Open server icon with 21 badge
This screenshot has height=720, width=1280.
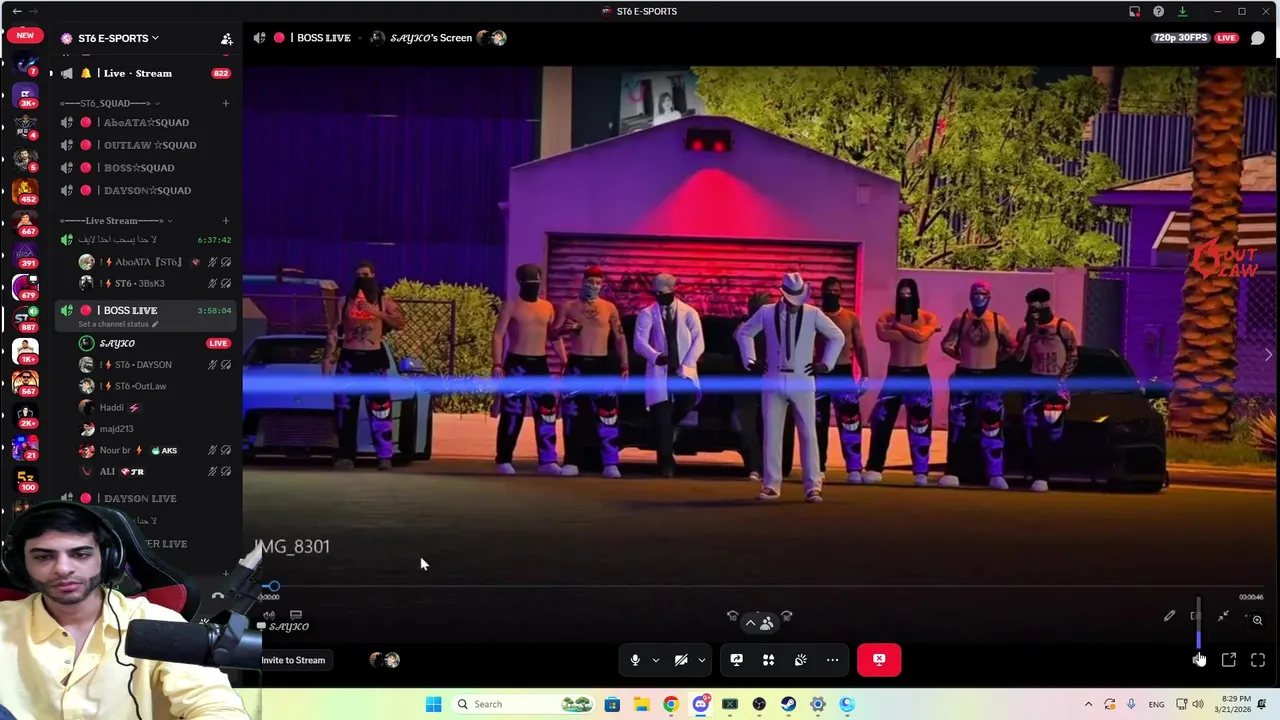pos(25,447)
